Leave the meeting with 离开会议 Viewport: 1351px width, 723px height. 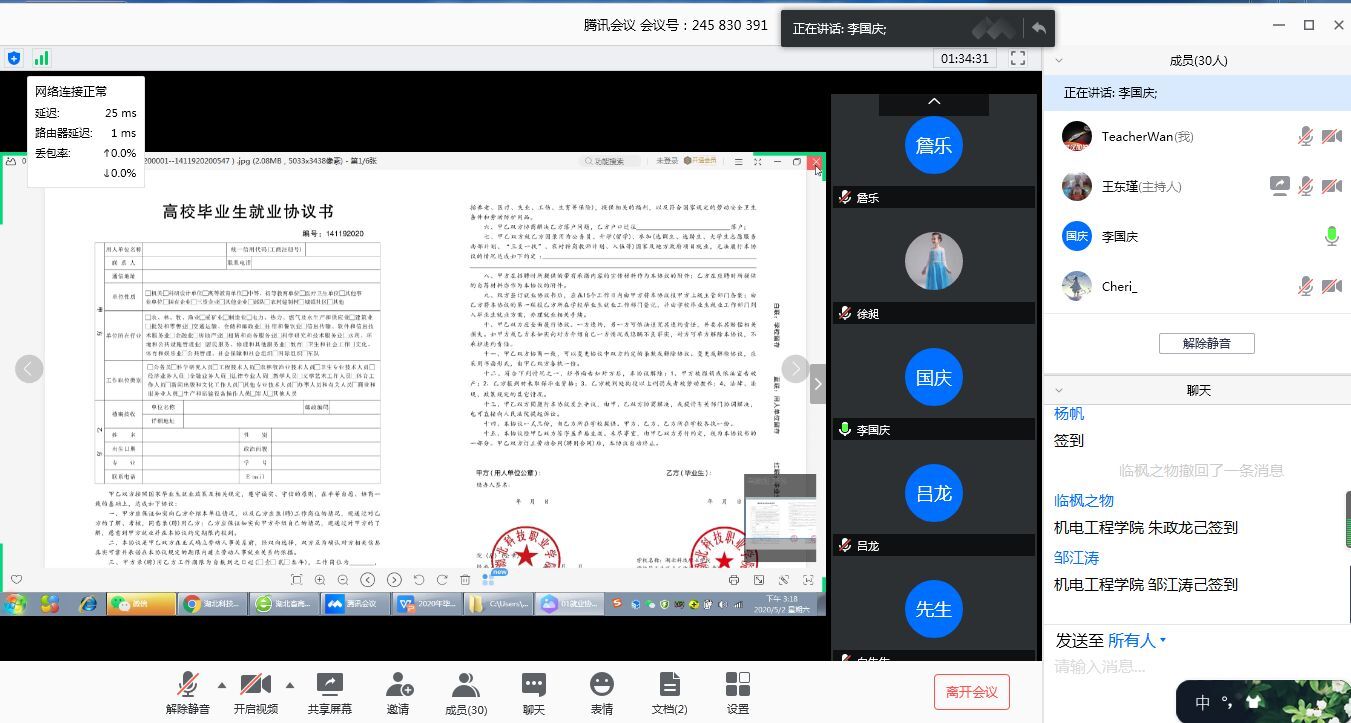click(x=972, y=692)
